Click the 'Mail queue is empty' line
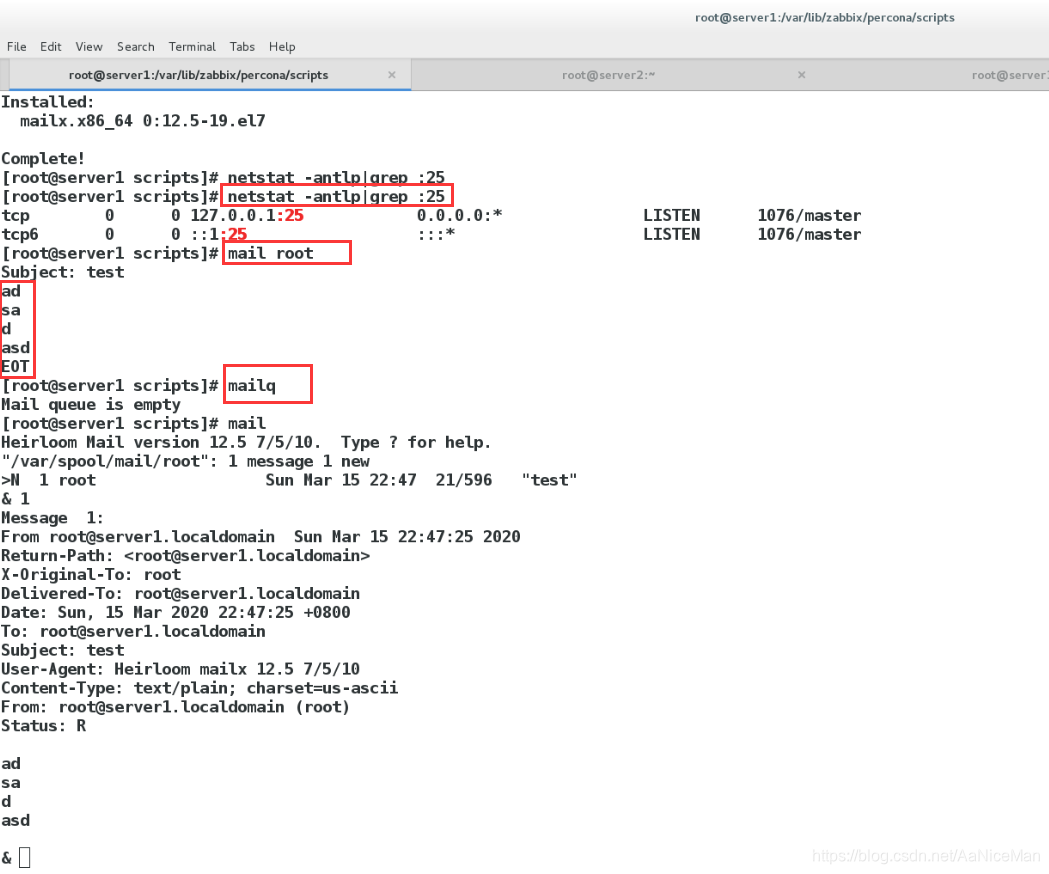Screen dimensions: 1049x874 91,405
